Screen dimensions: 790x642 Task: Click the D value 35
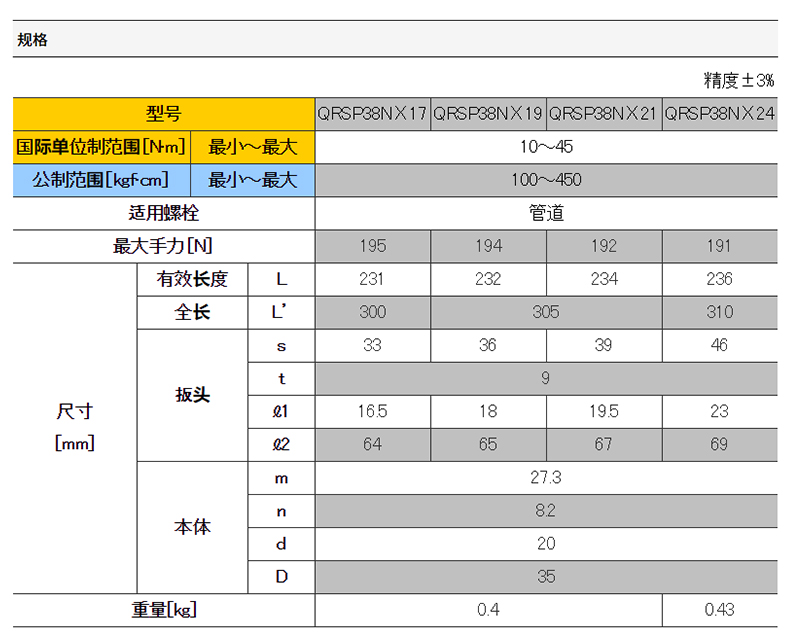546,576
